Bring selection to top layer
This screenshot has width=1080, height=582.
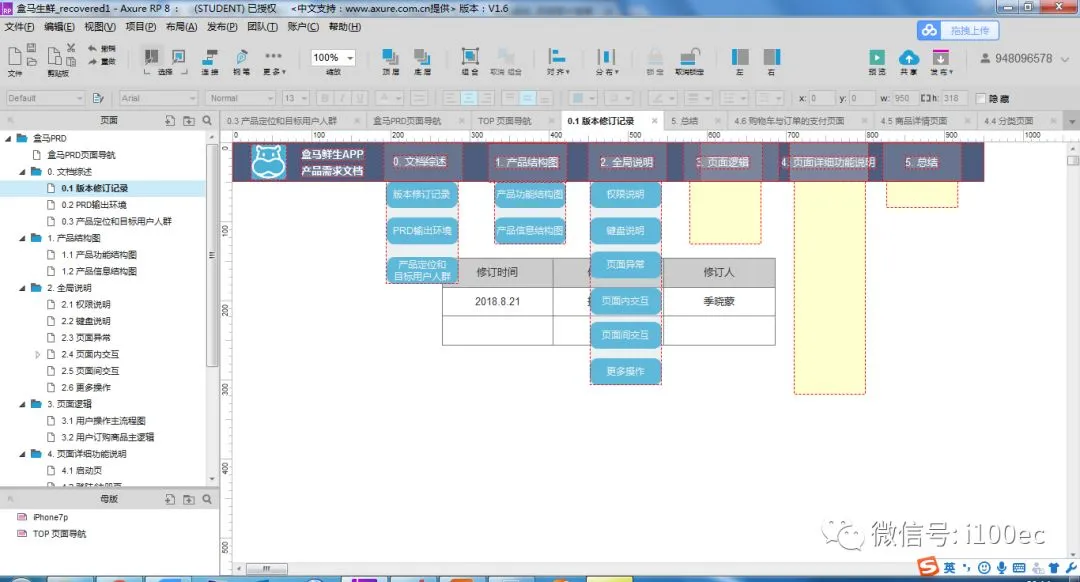click(391, 56)
